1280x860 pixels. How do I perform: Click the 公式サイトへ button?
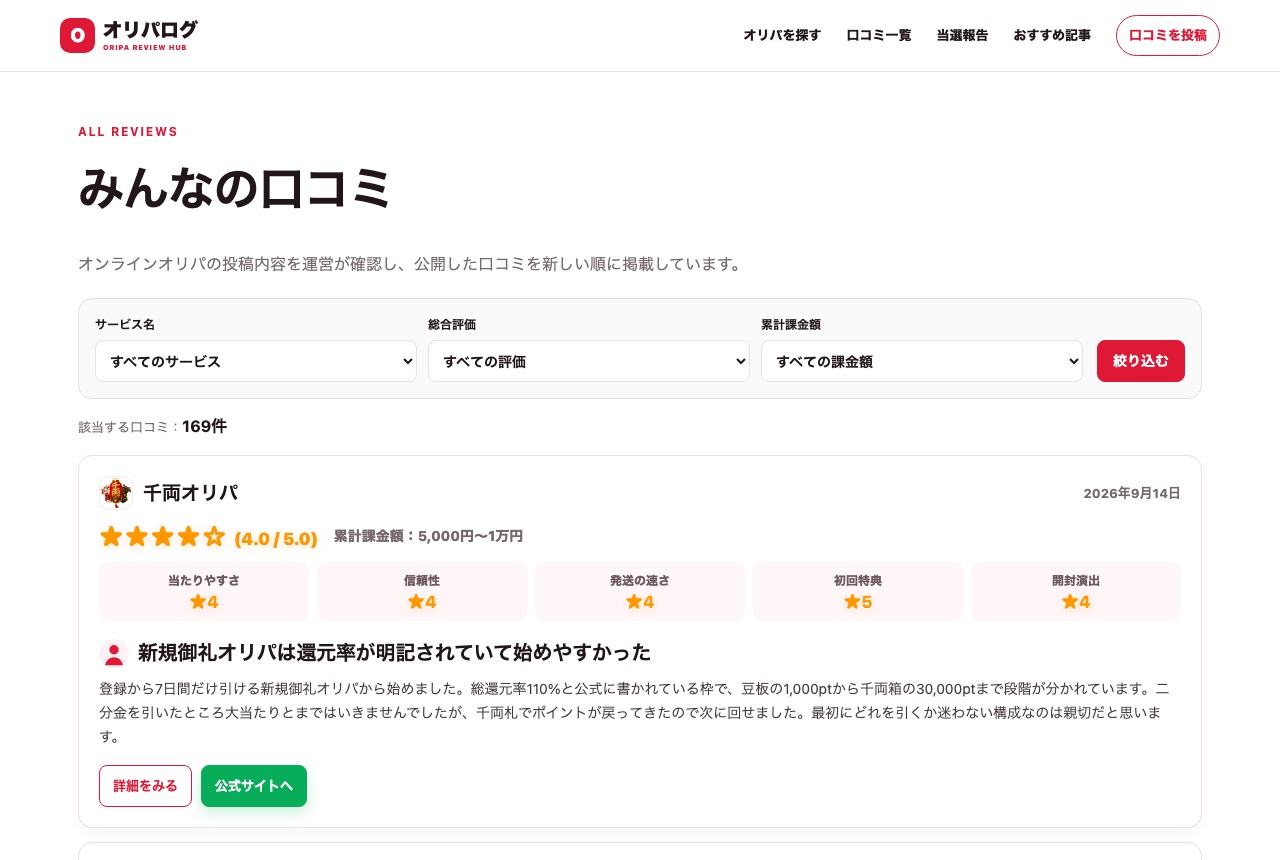coord(254,786)
